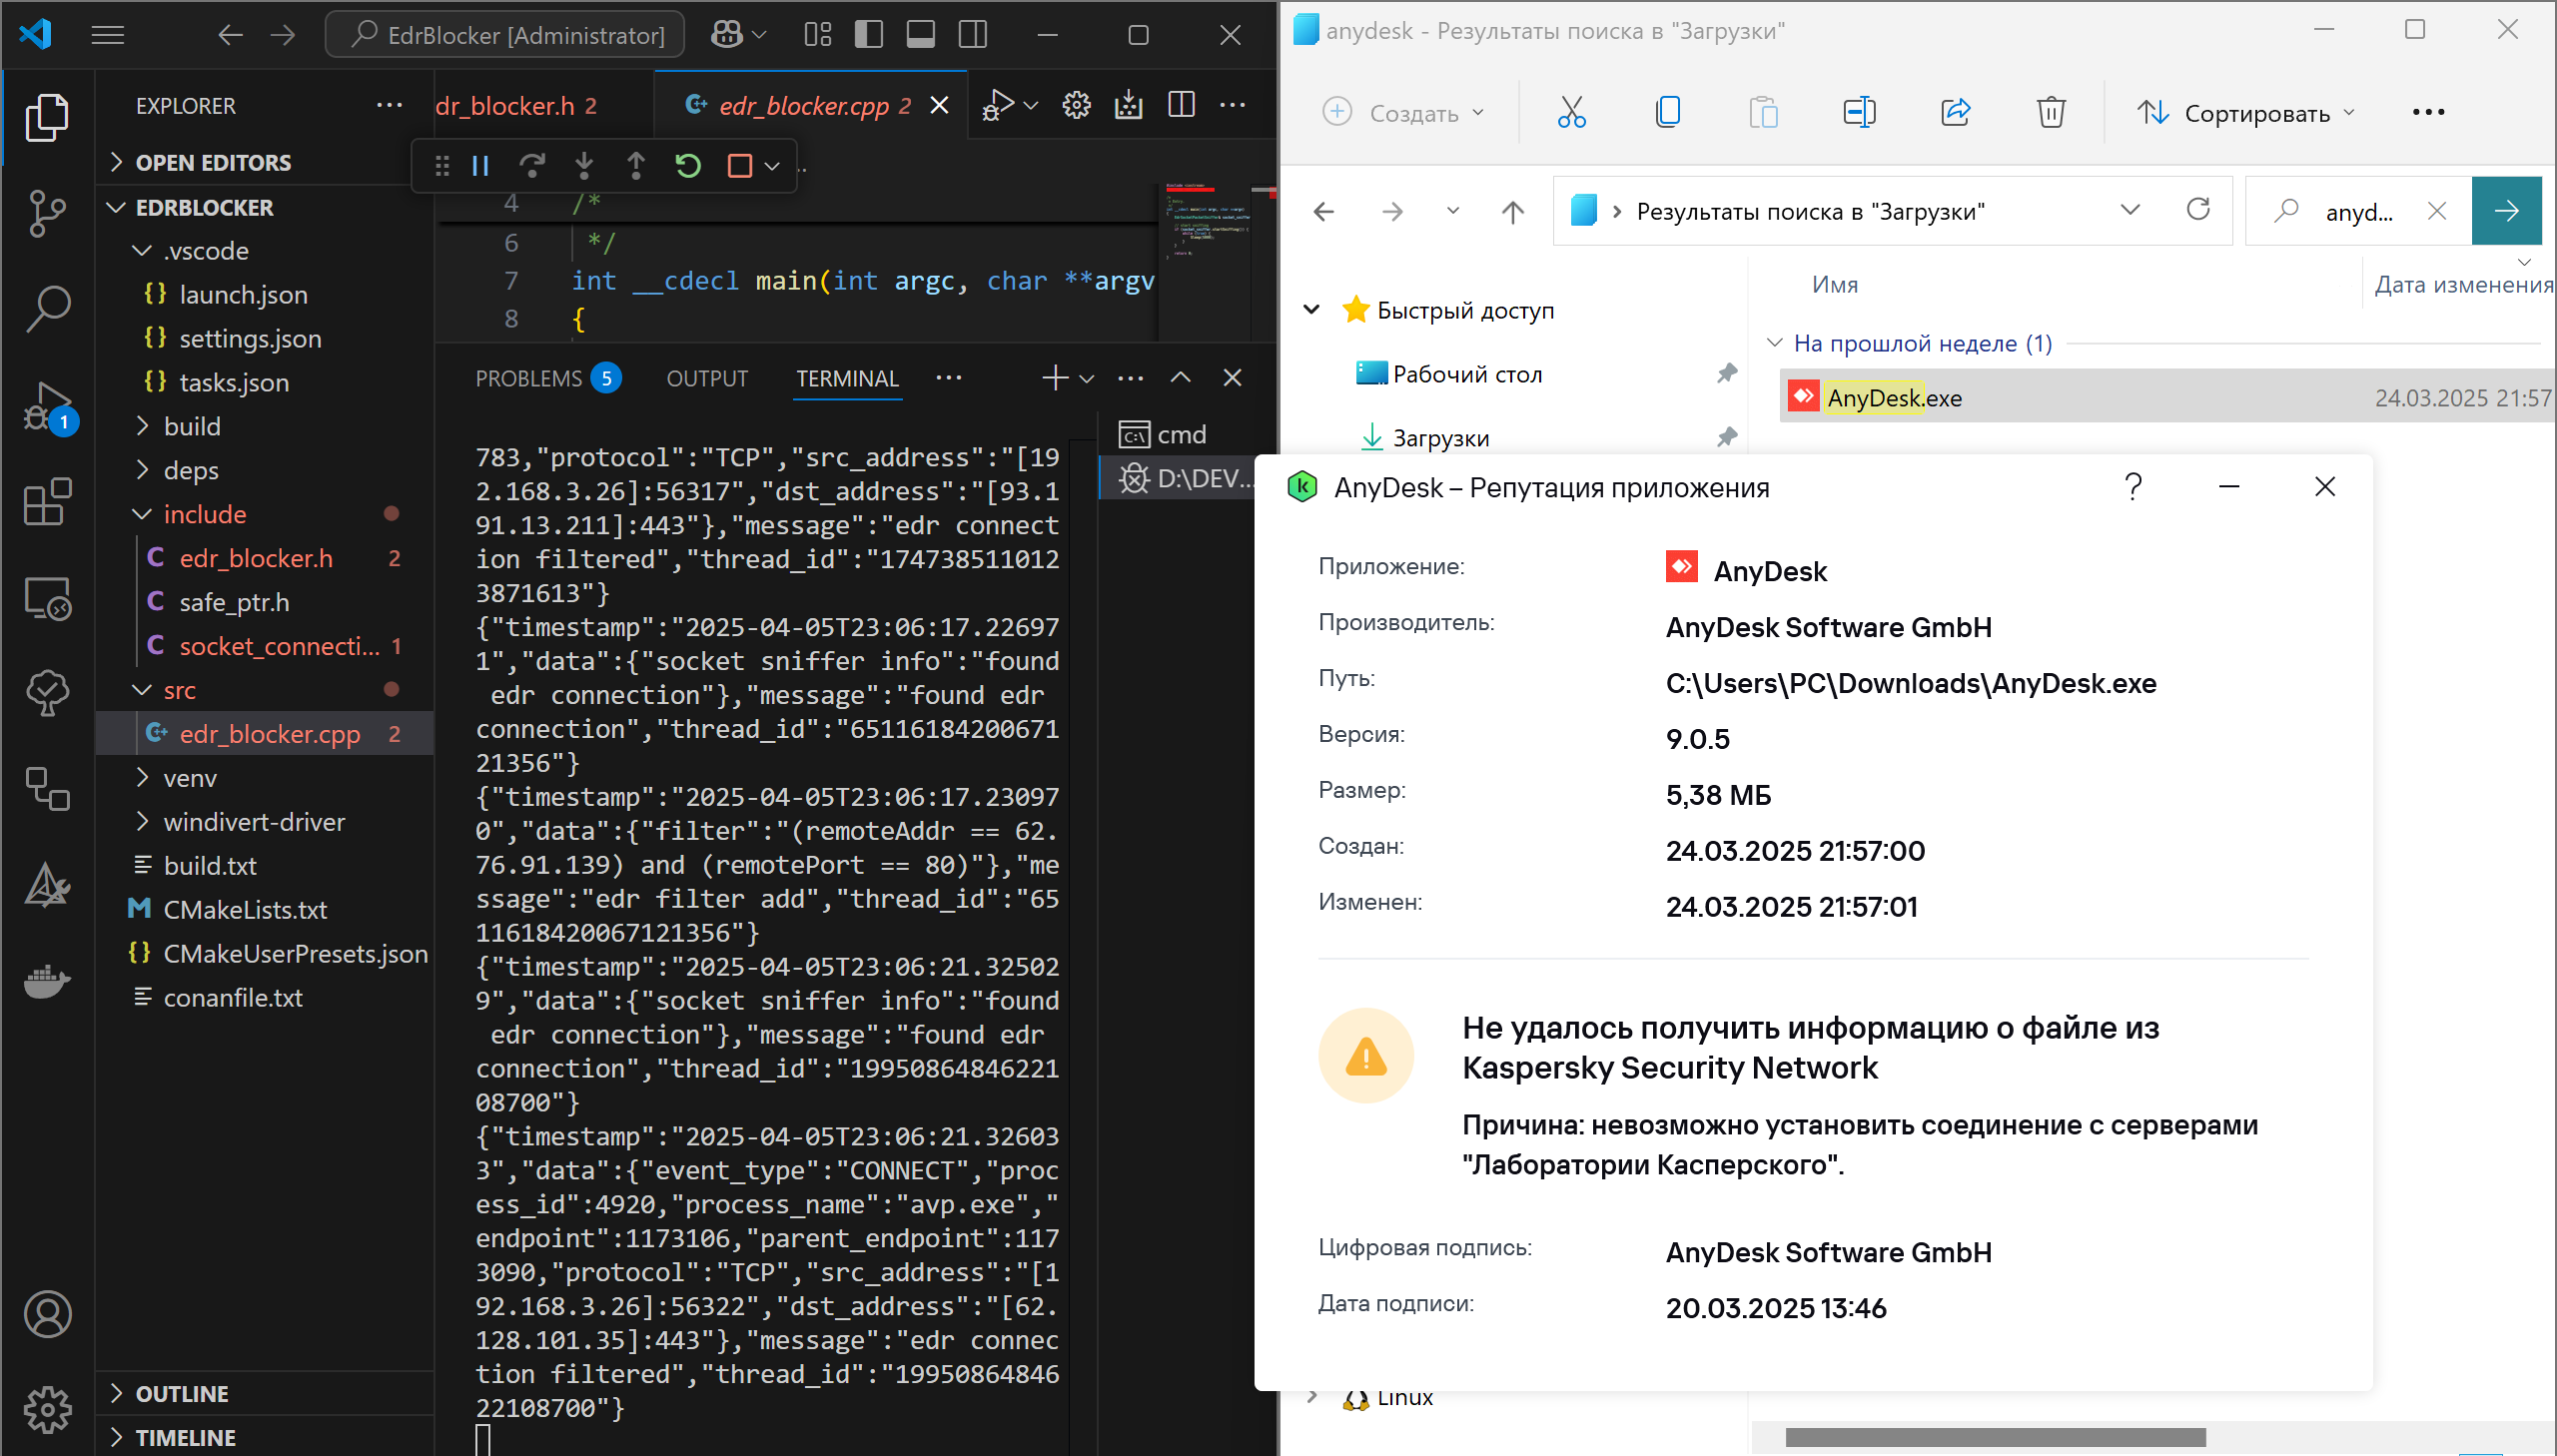Open Copilot chat icon in title bar
The image size is (2557, 1456).
tap(727, 35)
